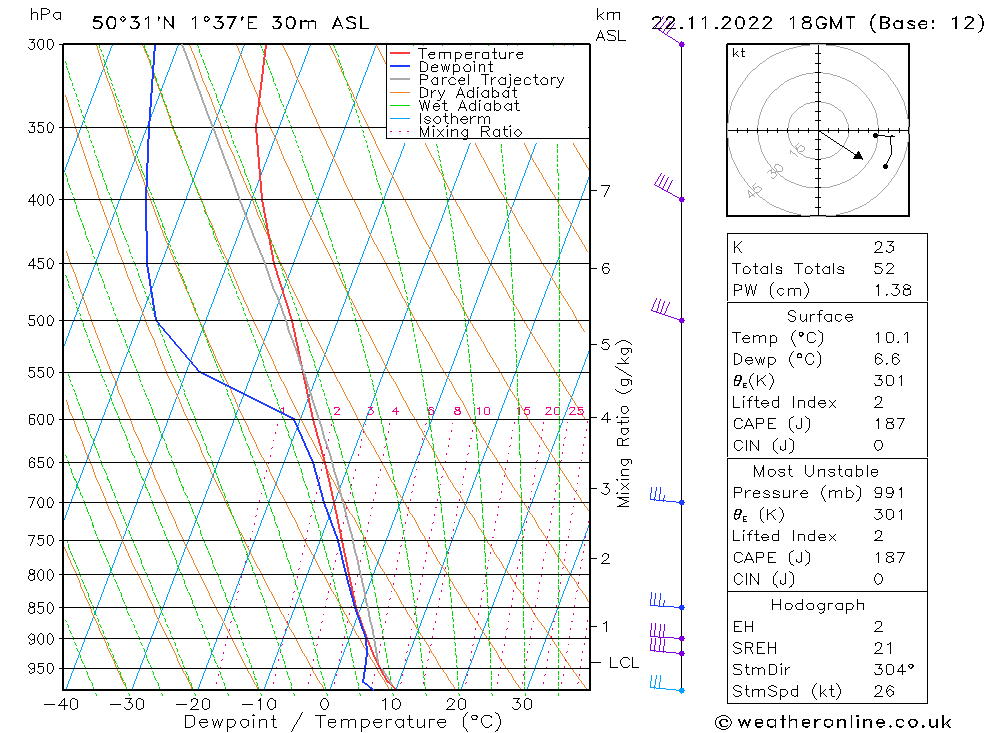Click the vertical Mixing Ratio (g/kg) axis title

(x=624, y=424)
